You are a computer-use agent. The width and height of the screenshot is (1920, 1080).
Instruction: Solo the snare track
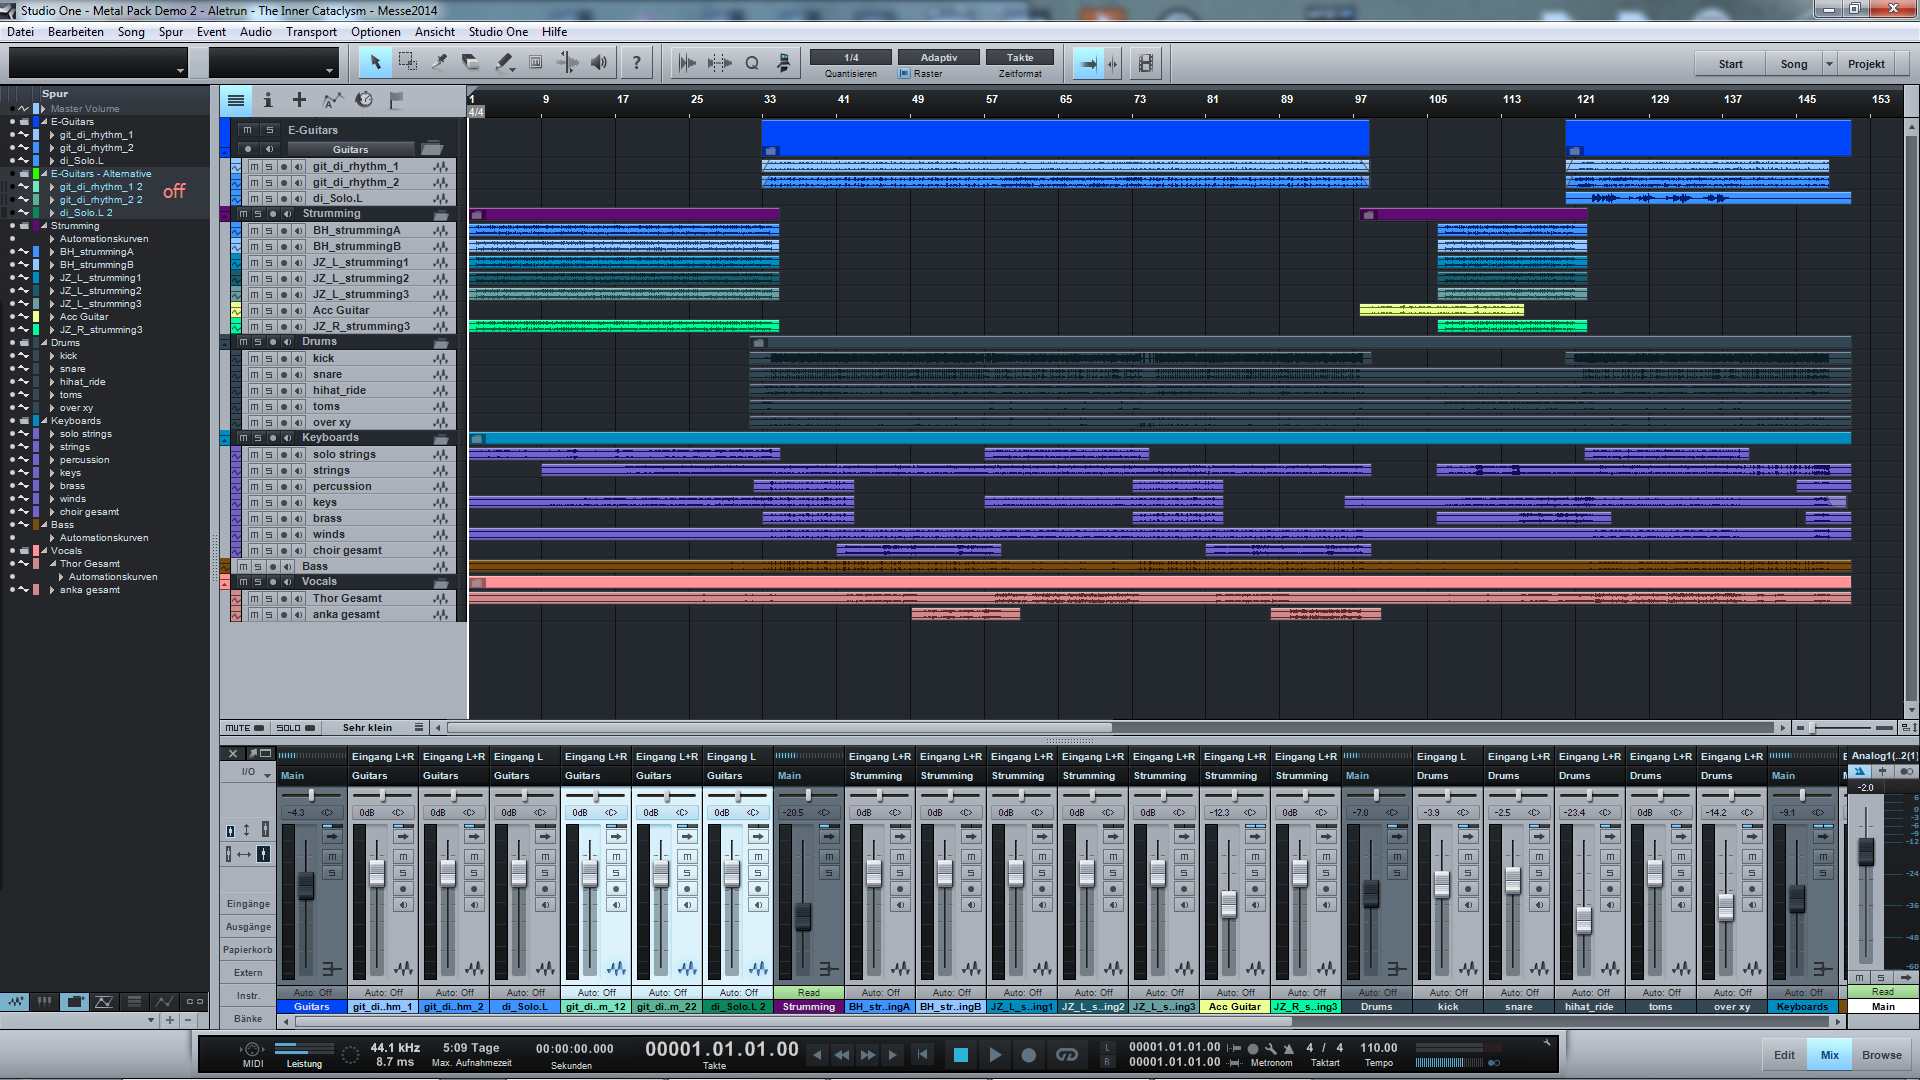[x=268, y=375]
